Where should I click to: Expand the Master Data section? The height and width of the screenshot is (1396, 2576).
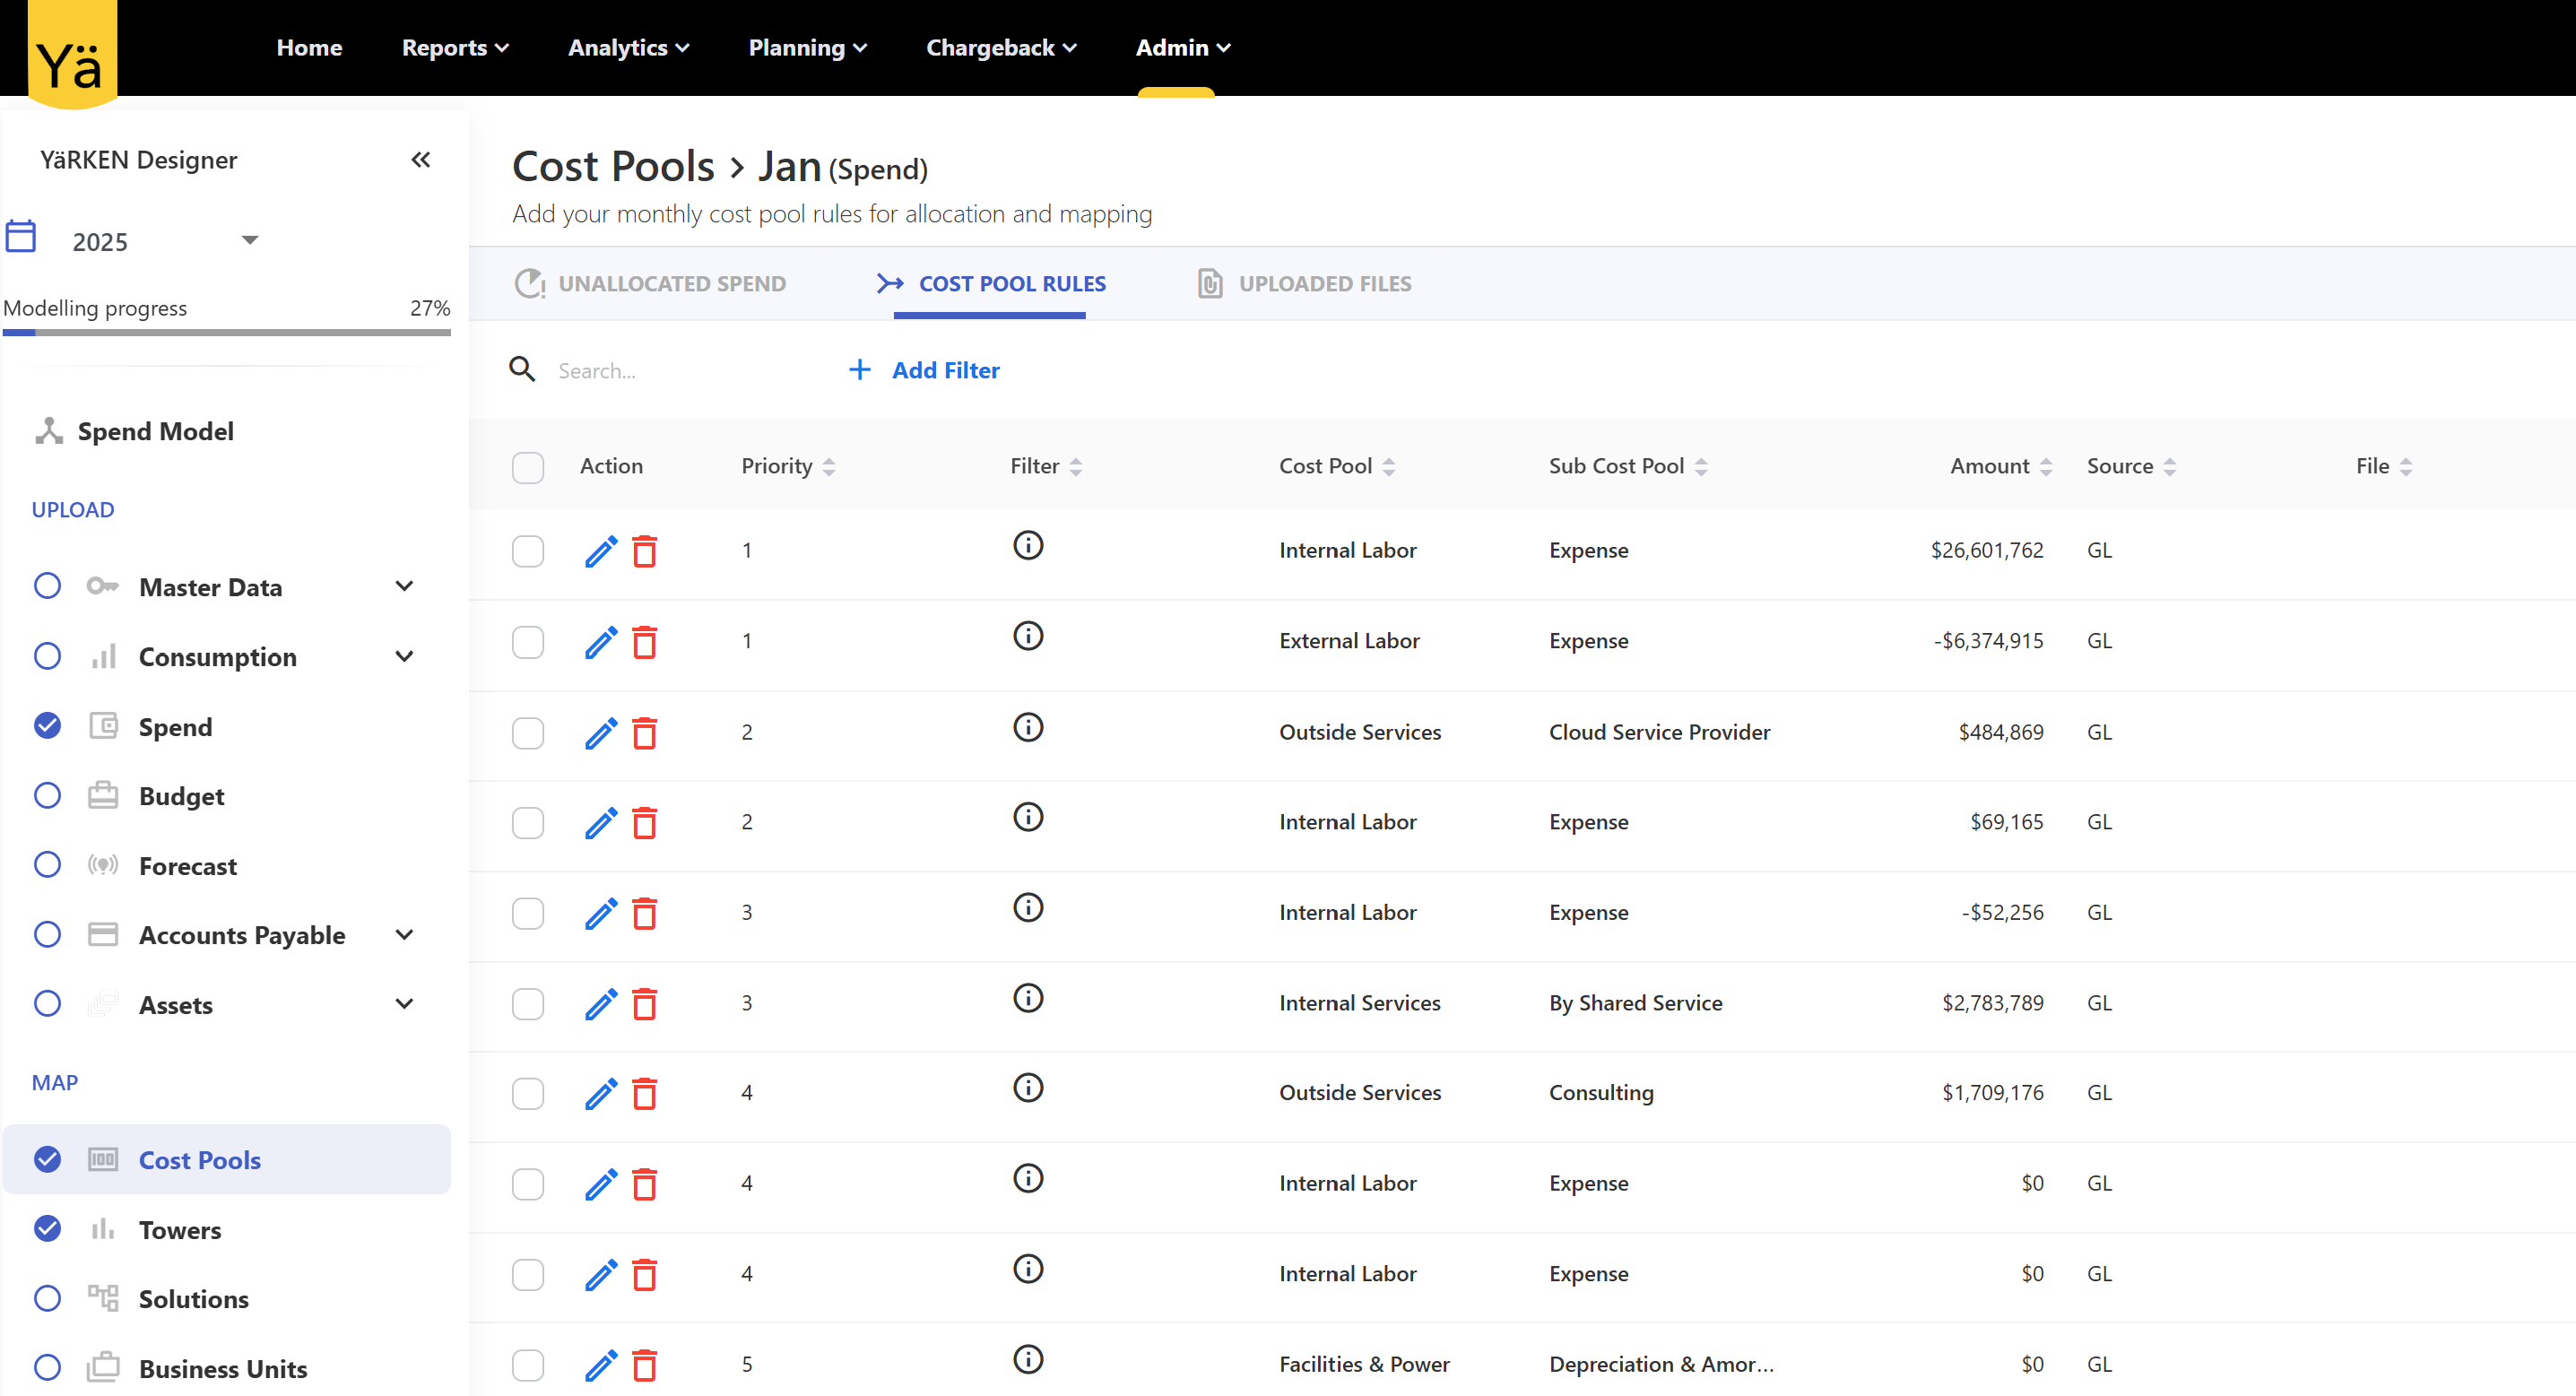[404, 587]
